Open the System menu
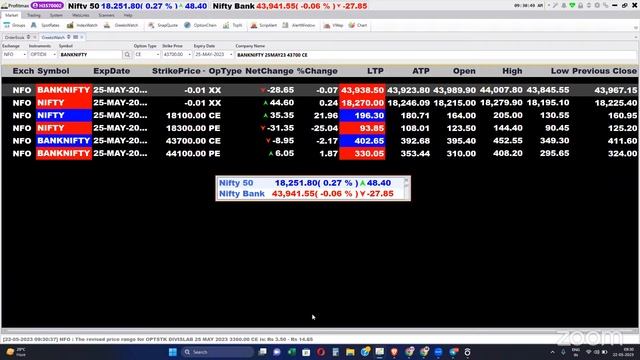Image resolution: width=640 pixels, height=360 pixels. coord(56,15)
